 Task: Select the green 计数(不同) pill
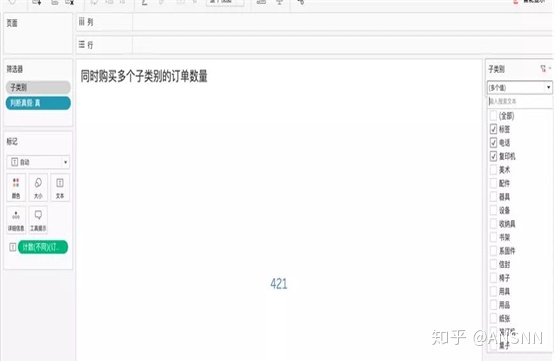tap(43, 247)
